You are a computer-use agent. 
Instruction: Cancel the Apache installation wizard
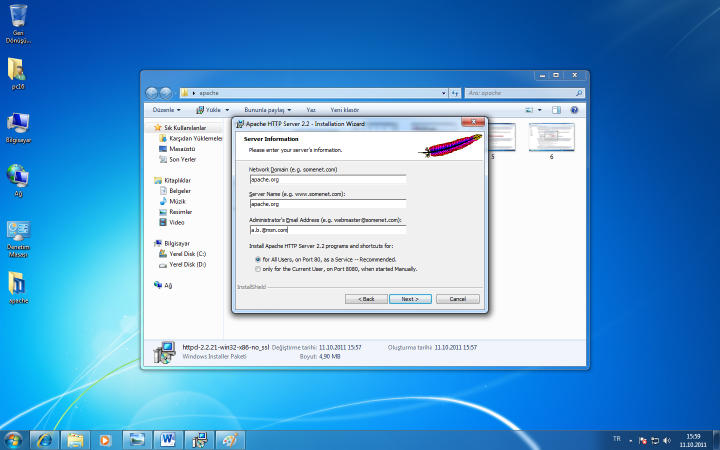pos(457,299)
